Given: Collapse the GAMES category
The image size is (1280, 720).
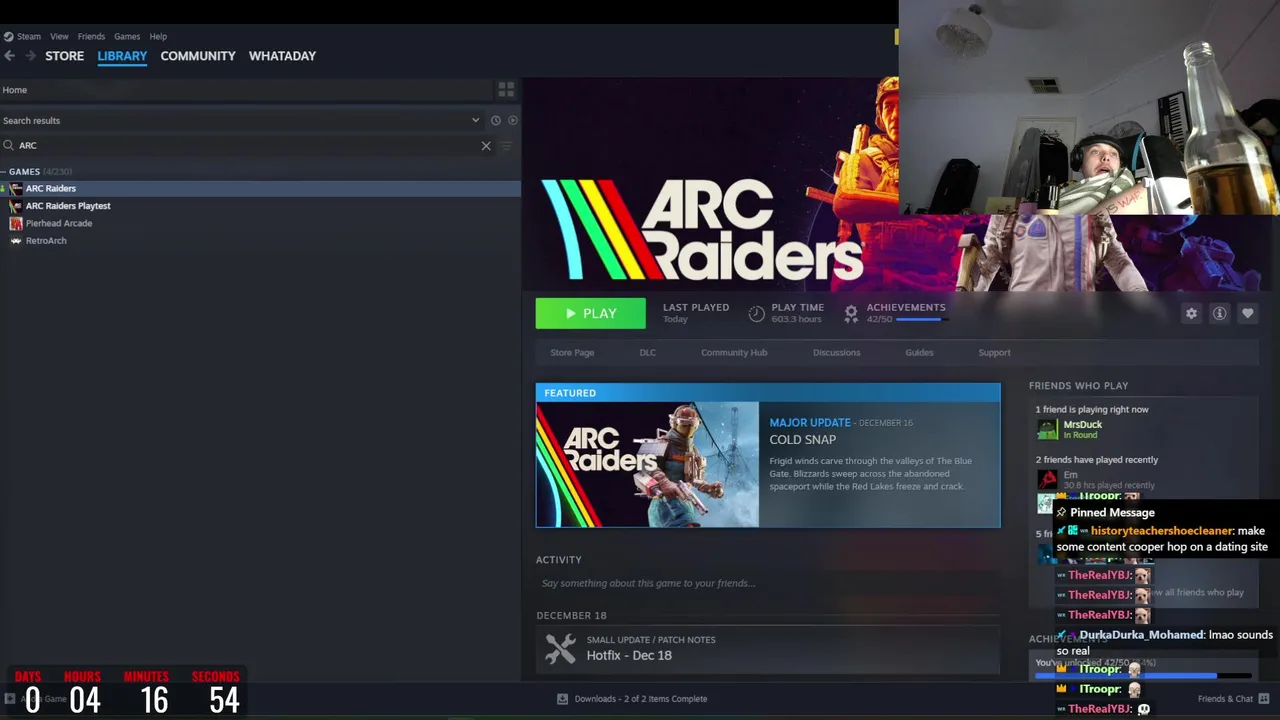Looking at the screenshot, I should coord(3,172).
